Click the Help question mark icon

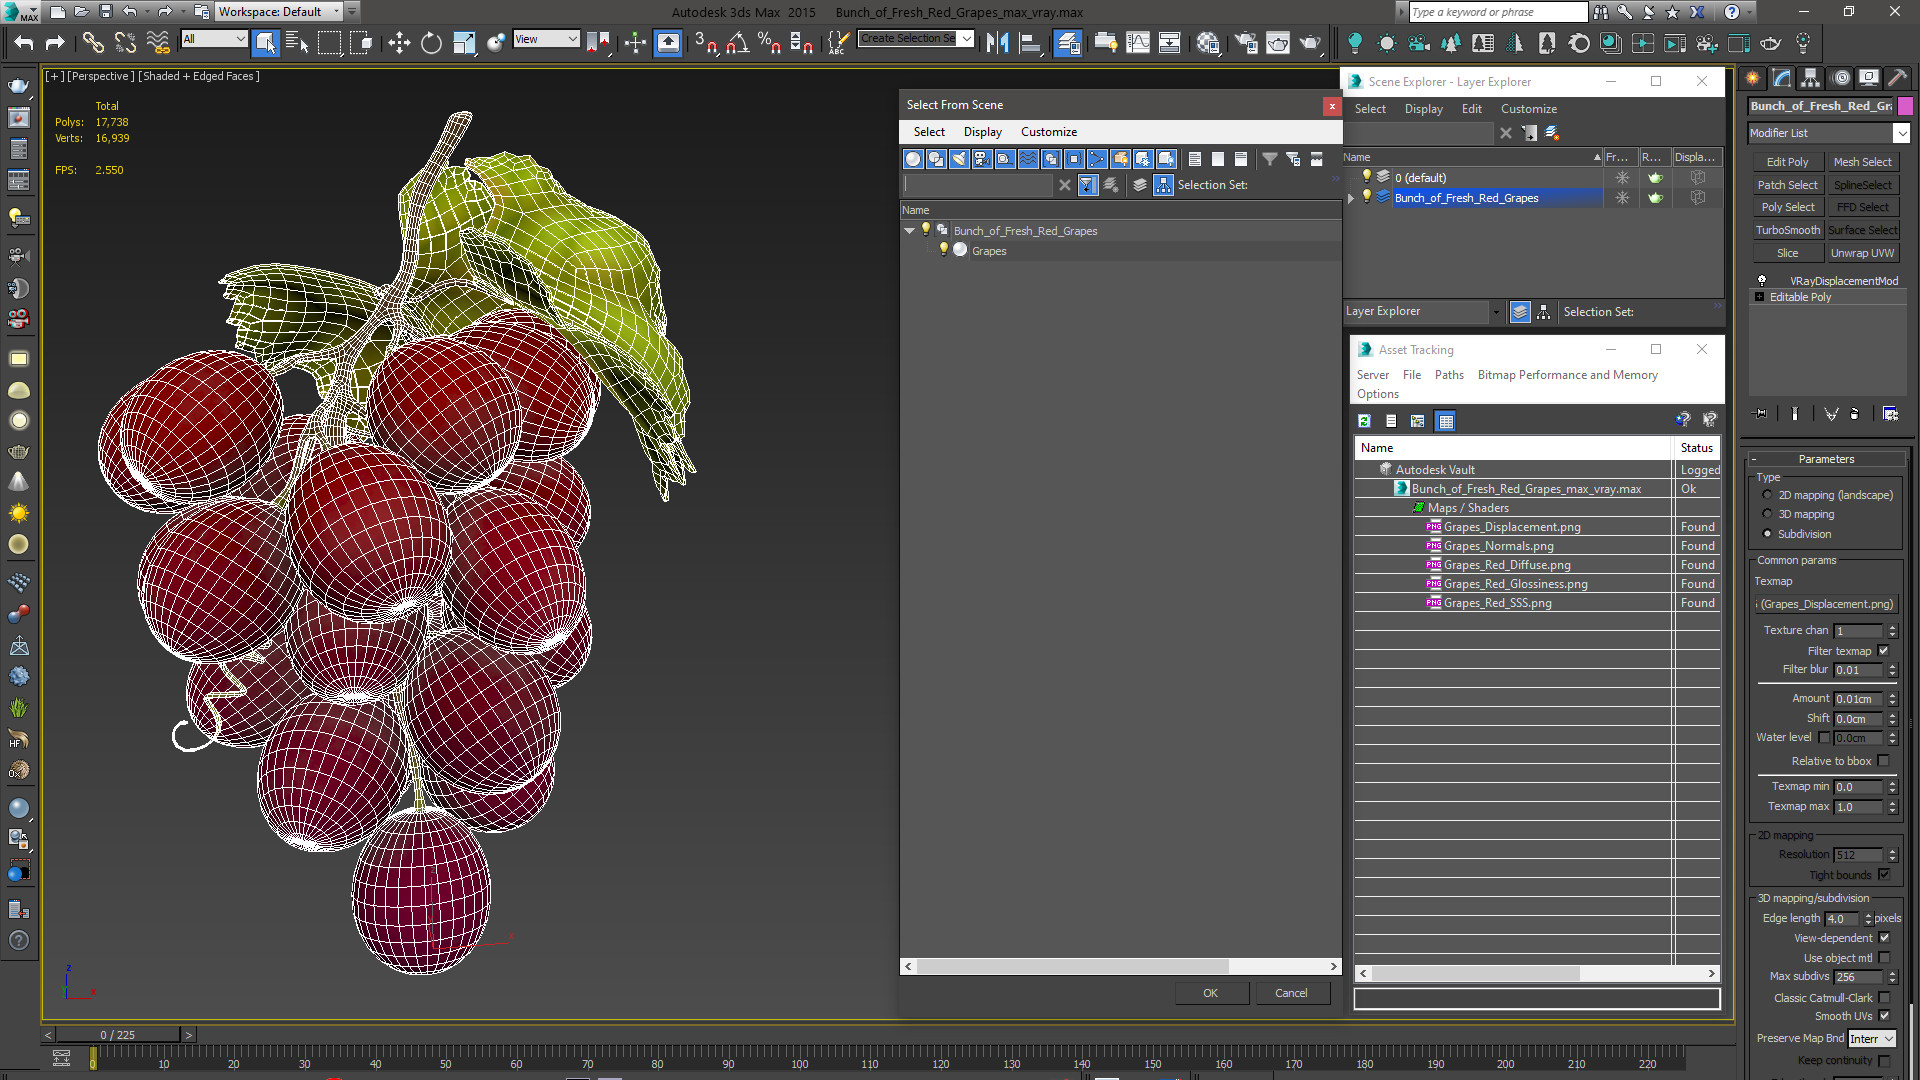tap(1732, 12)
